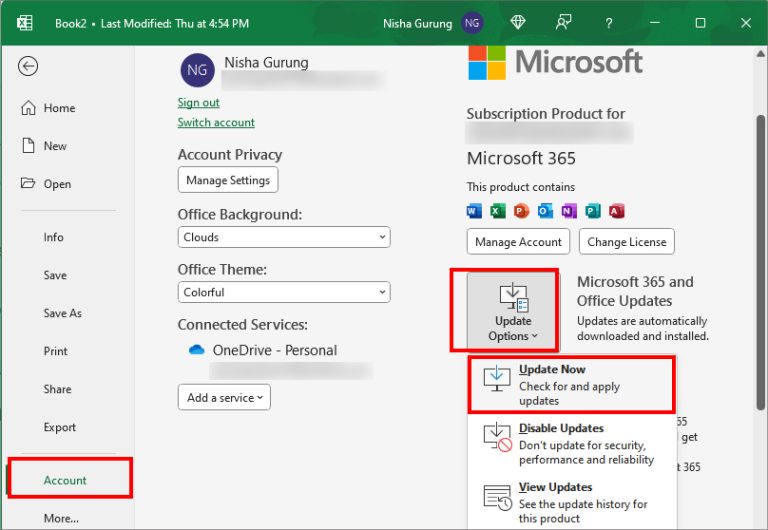Click the Manage Settings button
The height and width of the screenshot is (530, 768).
coord(228,180)
